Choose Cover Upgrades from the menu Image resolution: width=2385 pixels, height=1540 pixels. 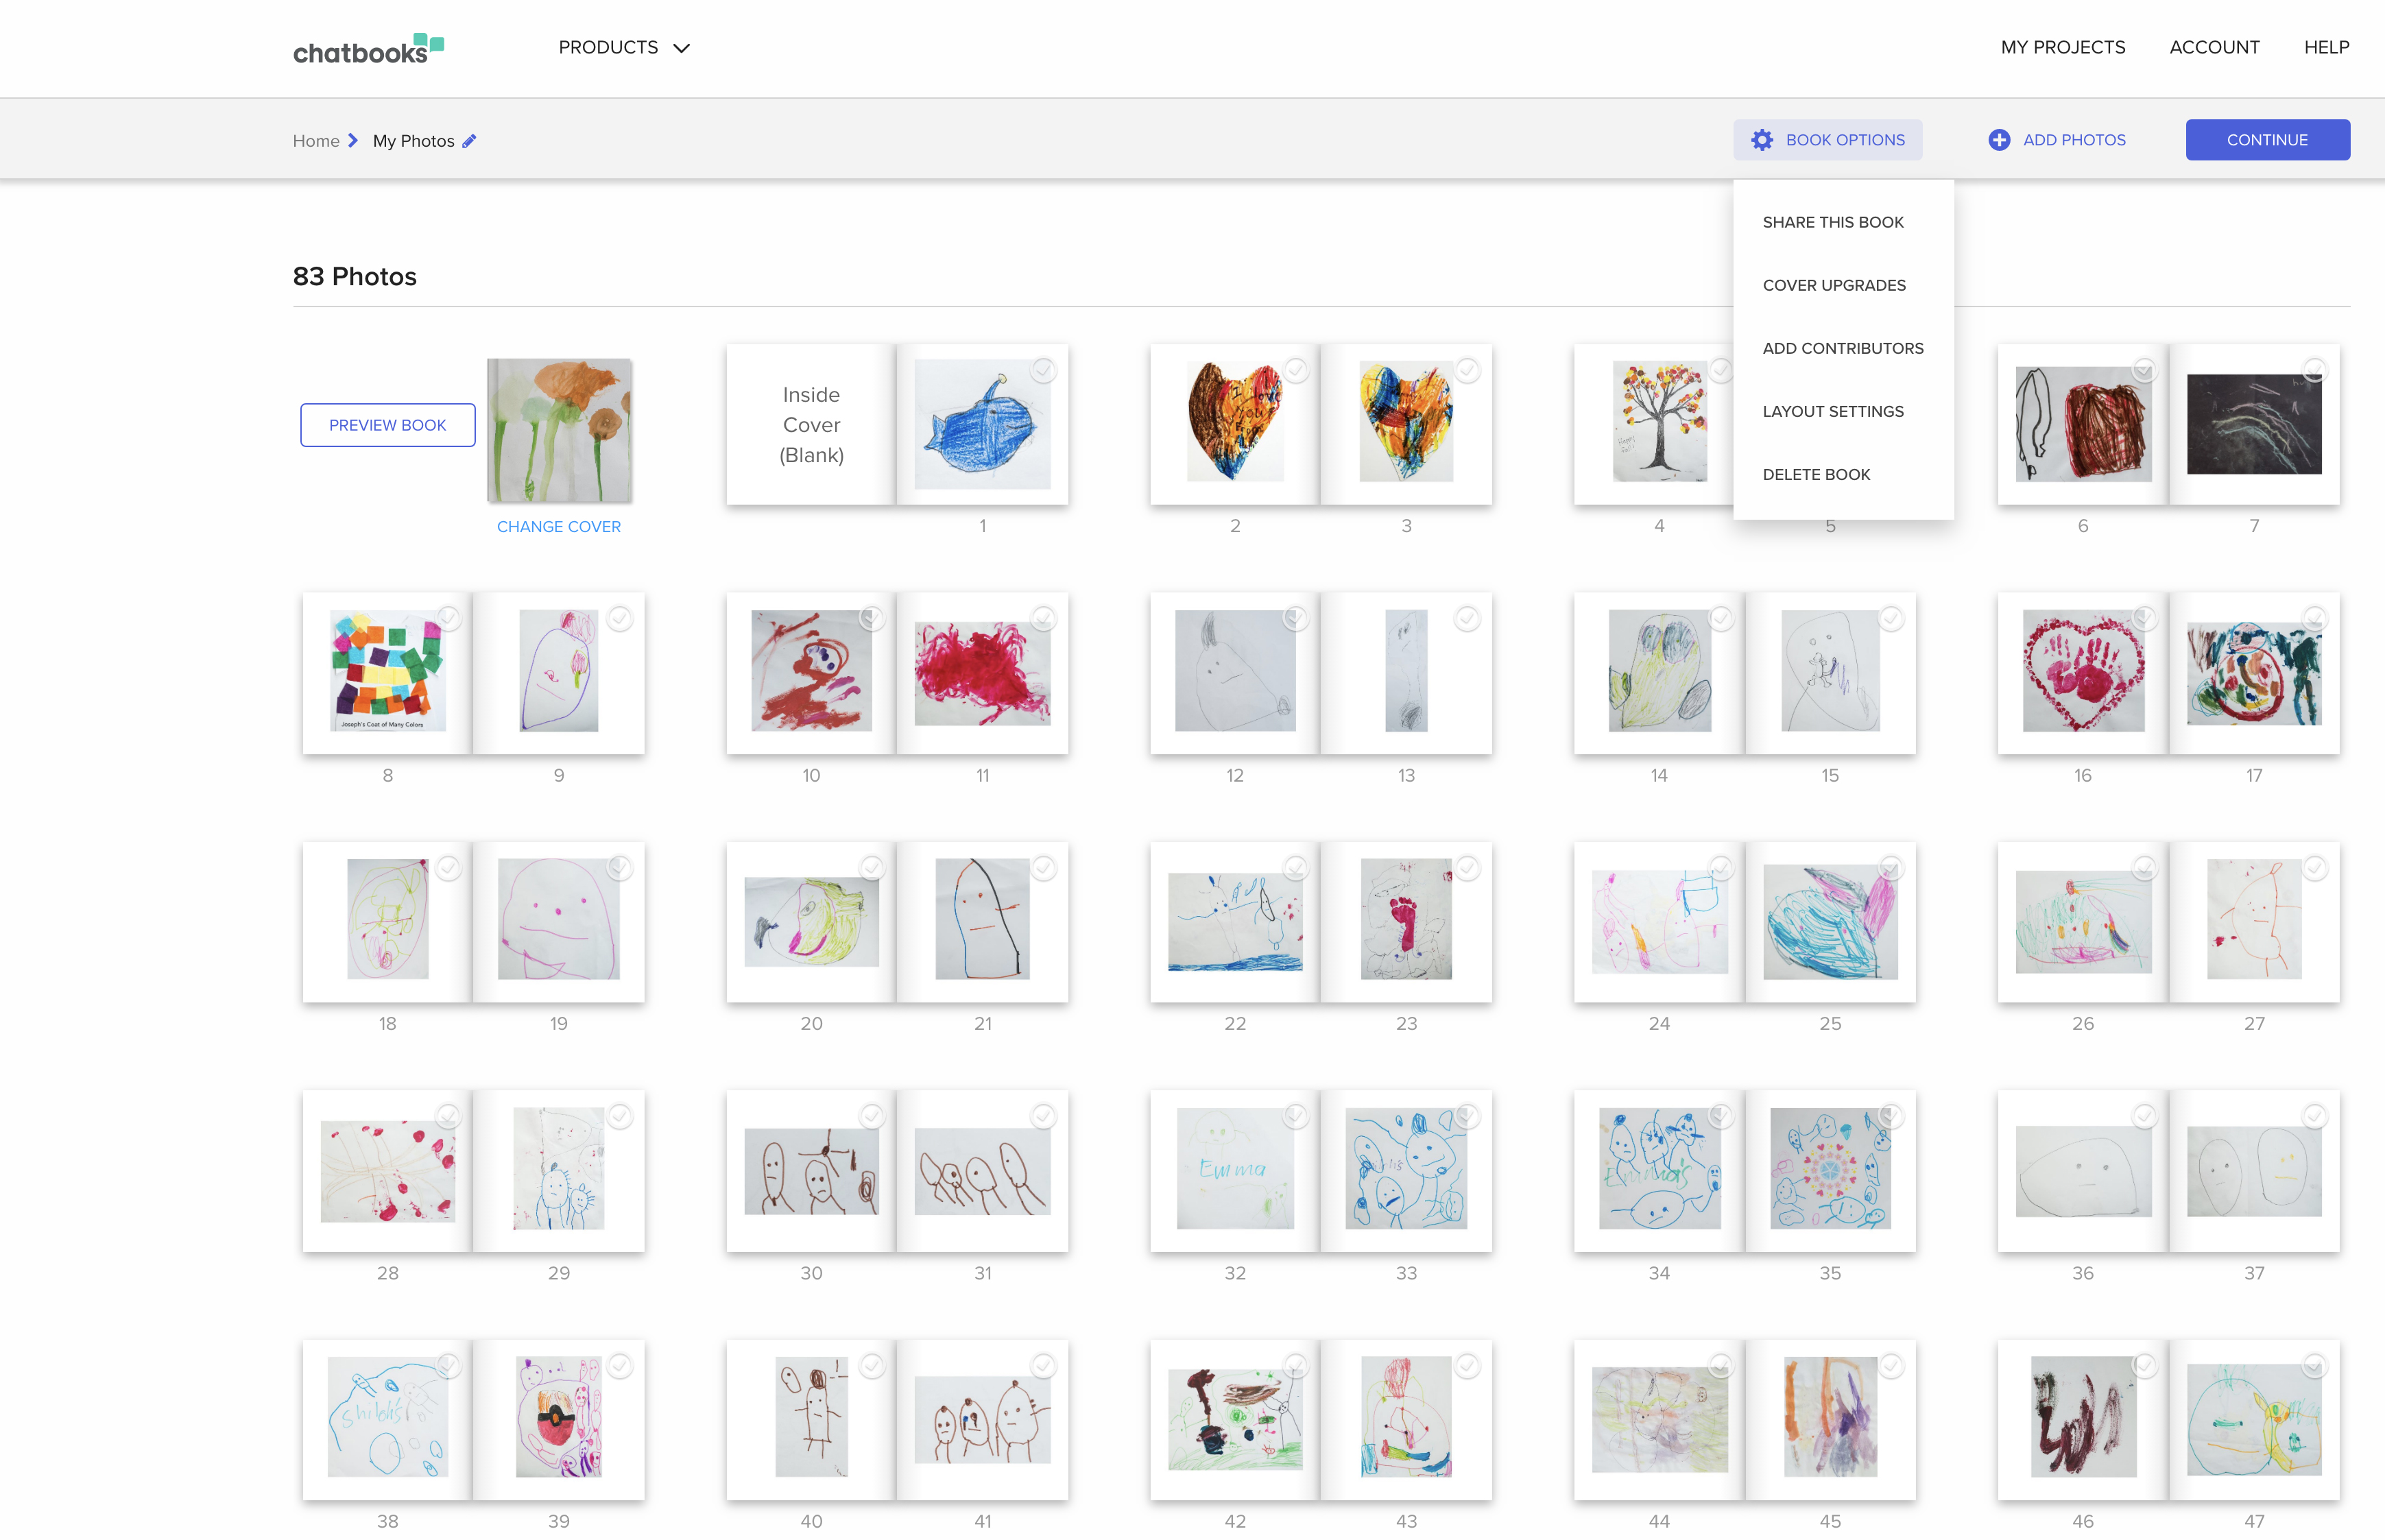pos(1833,285)
